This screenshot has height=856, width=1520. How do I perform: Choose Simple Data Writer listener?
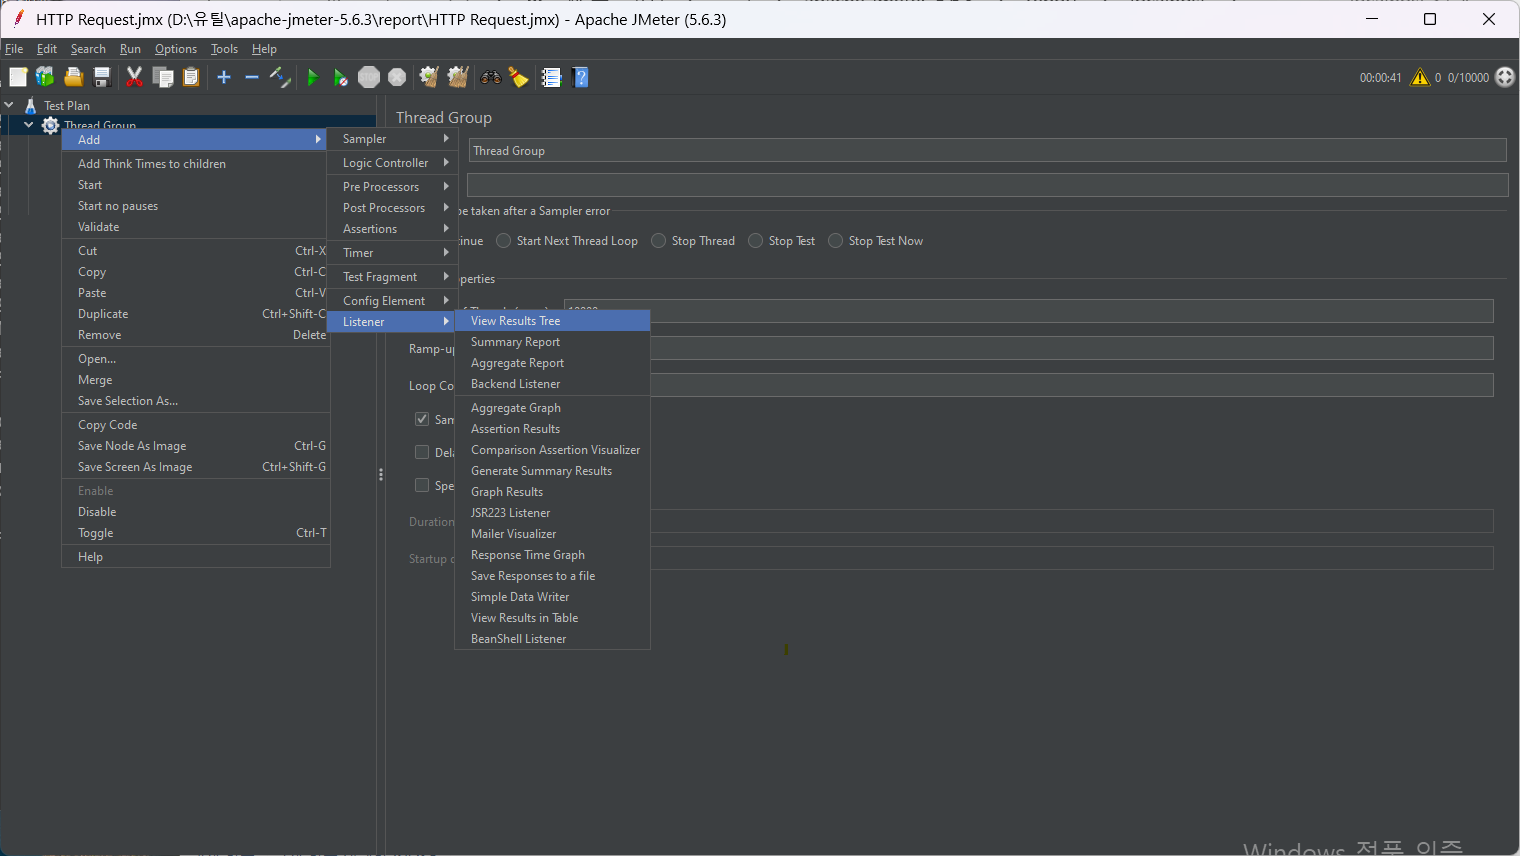[552, 597]
